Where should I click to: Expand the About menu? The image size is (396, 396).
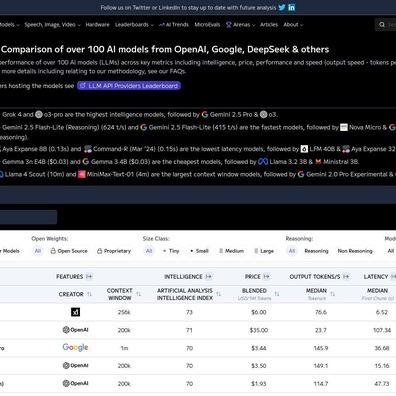(x=293, y=25)
